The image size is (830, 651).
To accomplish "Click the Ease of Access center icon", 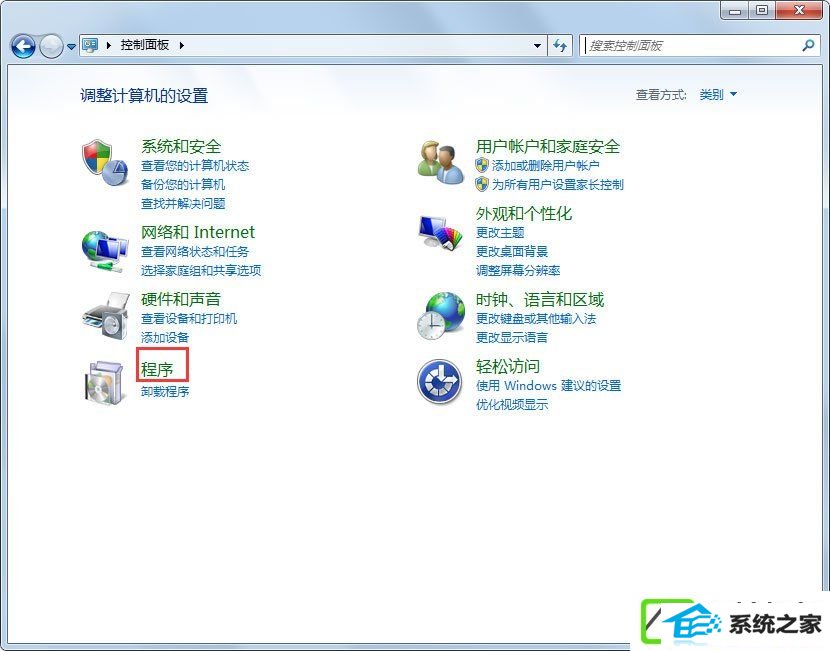I will [x=439, y=382].
